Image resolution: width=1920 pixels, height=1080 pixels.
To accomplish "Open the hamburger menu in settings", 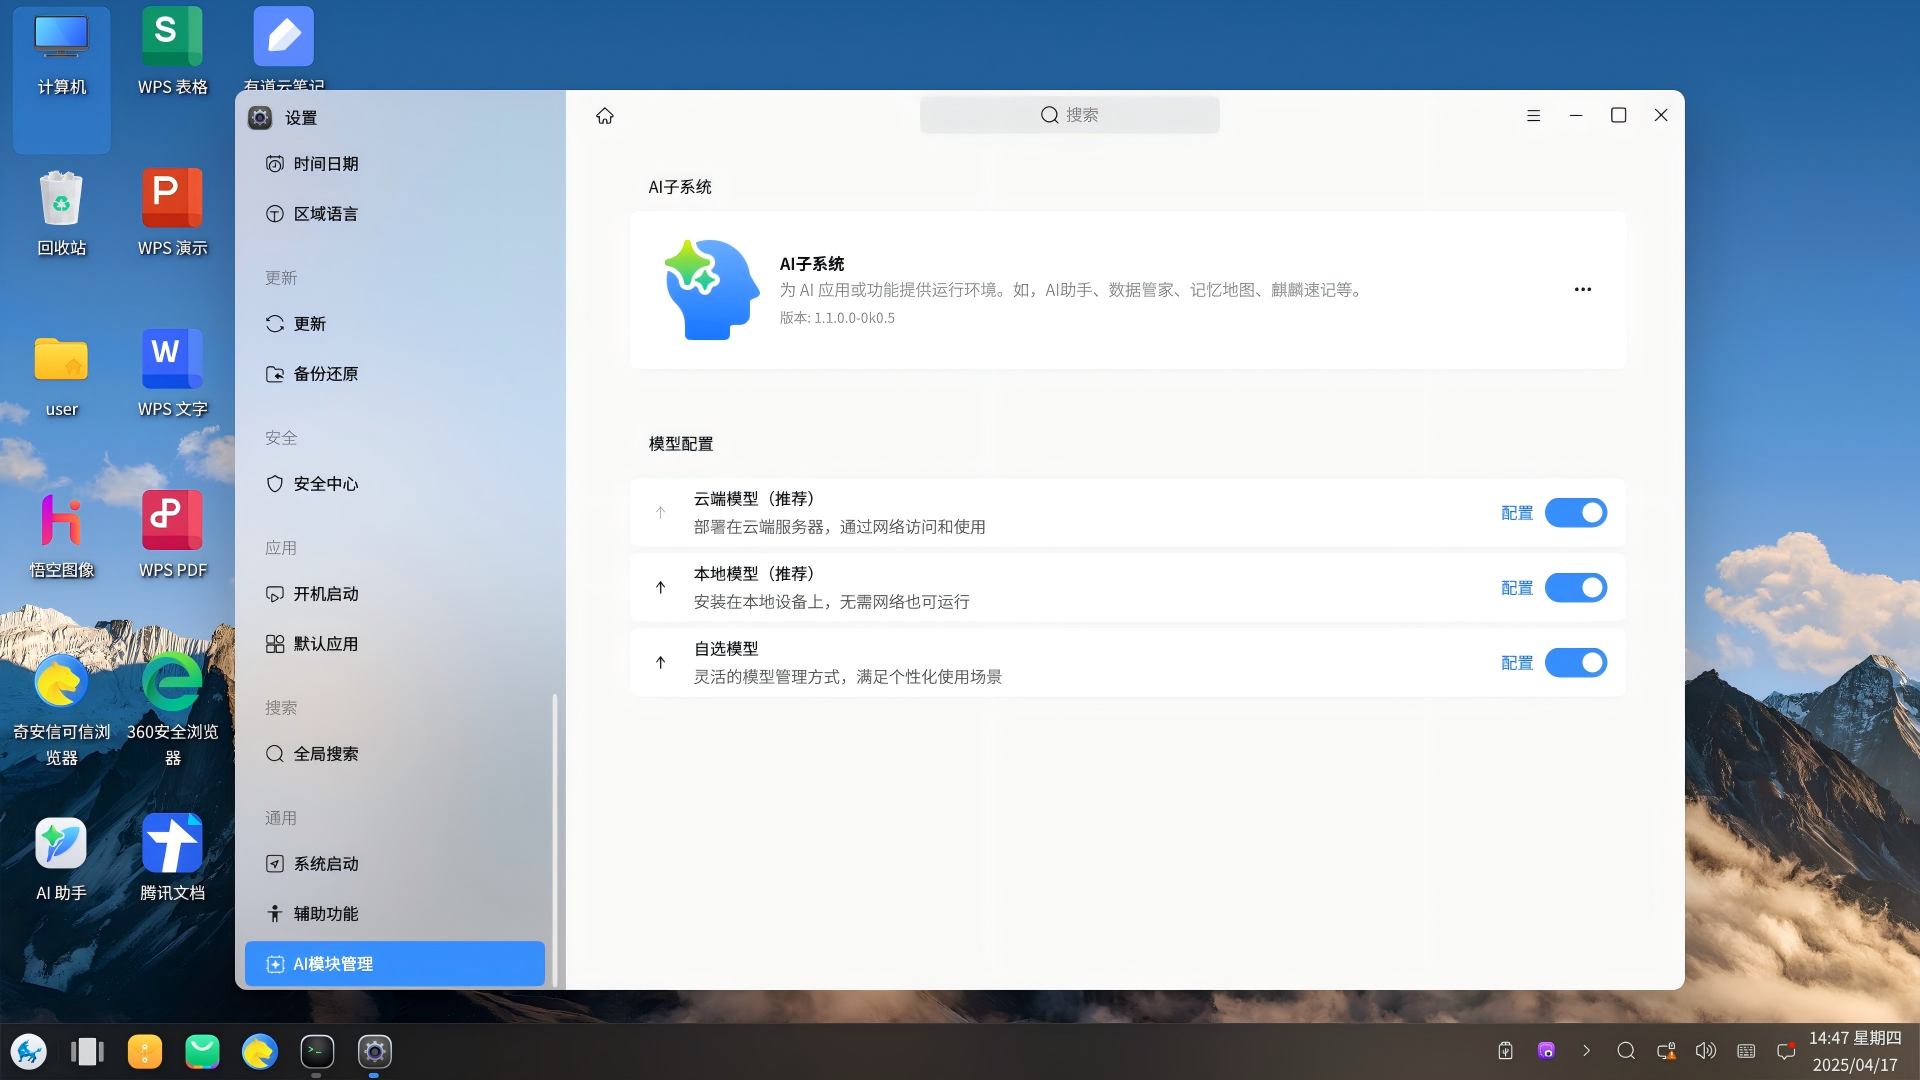I will click(x=1533, y=116).
